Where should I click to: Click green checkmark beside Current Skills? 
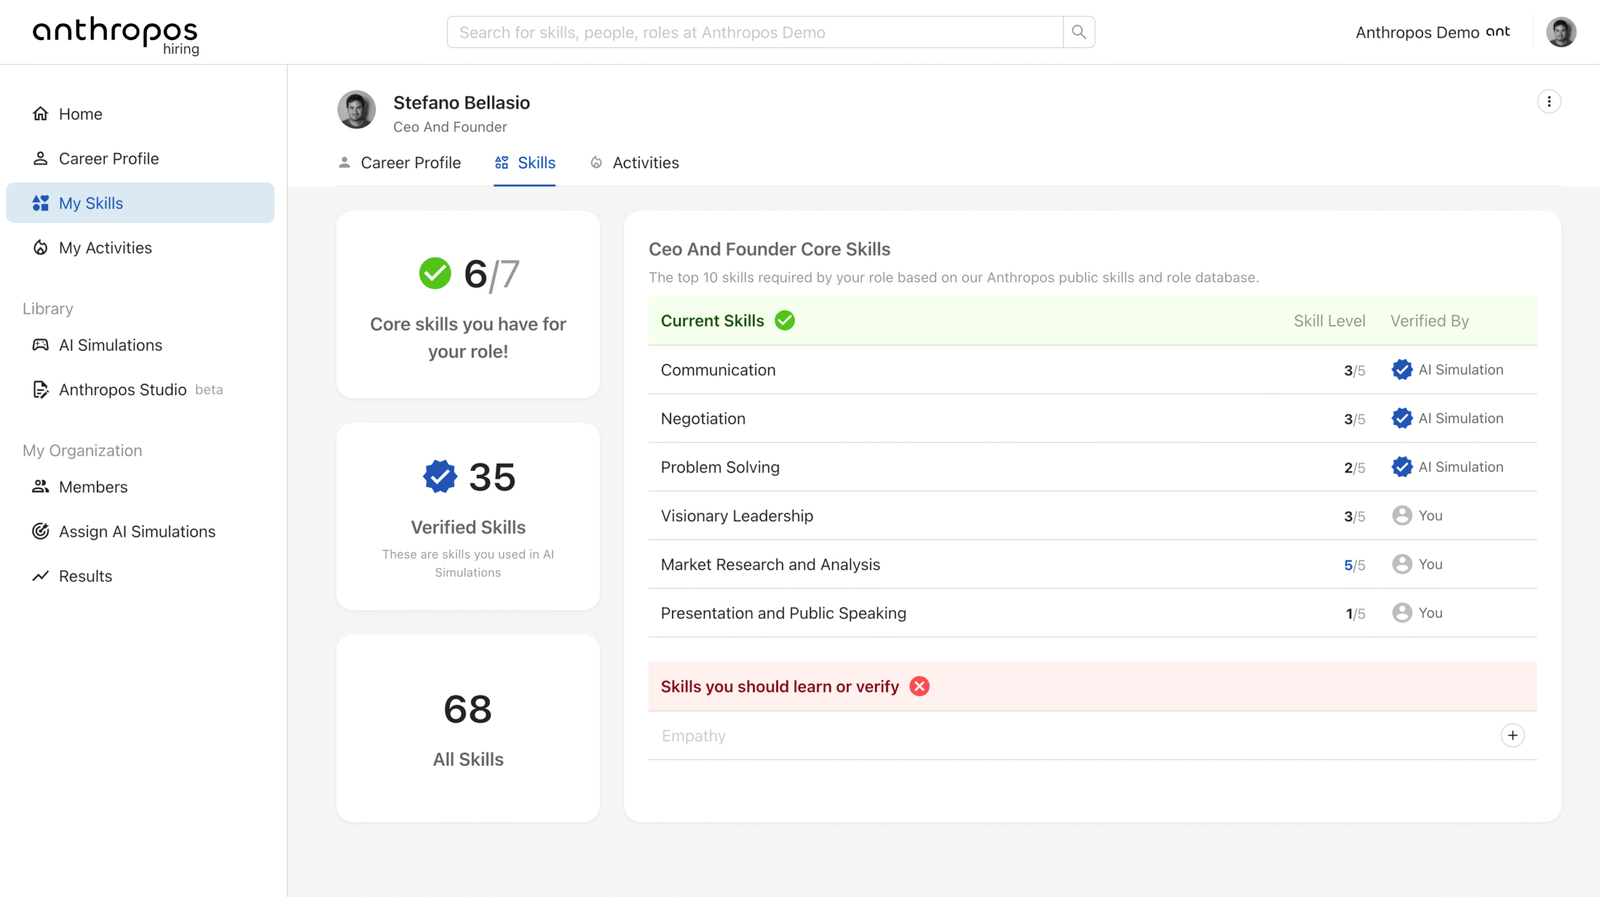(x=785, y=320)
